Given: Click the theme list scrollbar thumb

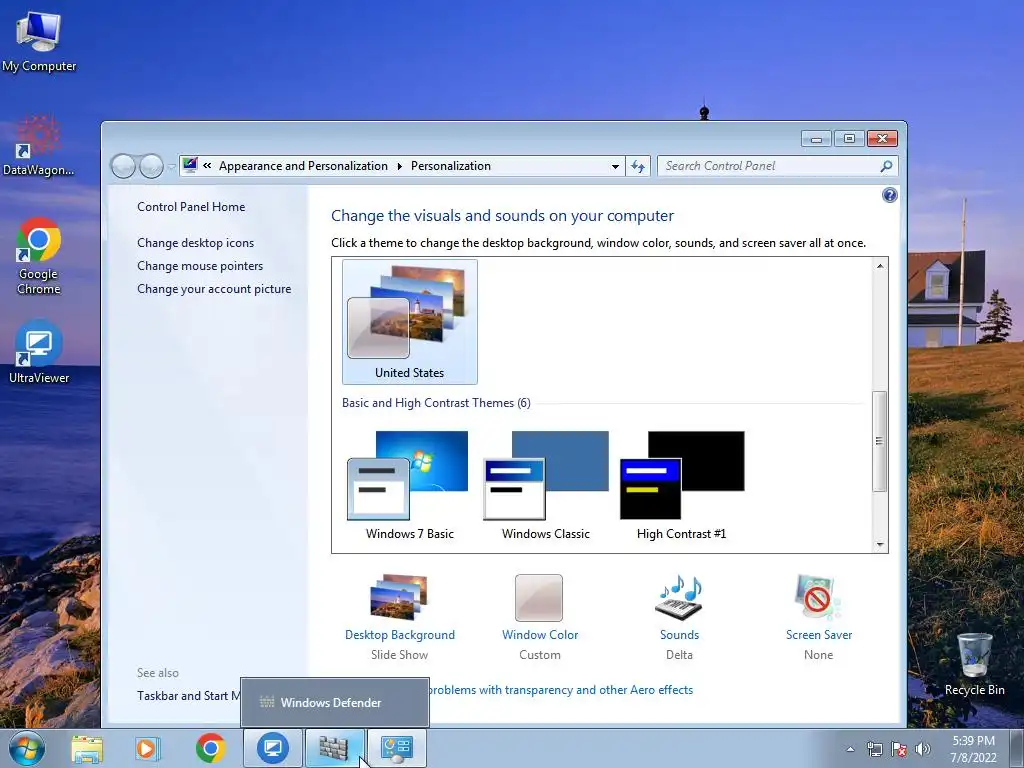Looking at the screenshot, I should pos(880,441).
